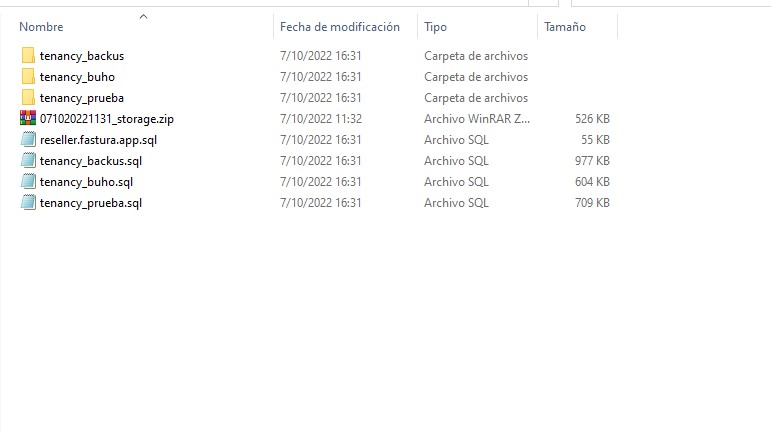Screen dimensions: 771x431
Task: Sort files by the Nombre column
Action: click(42, 27)
